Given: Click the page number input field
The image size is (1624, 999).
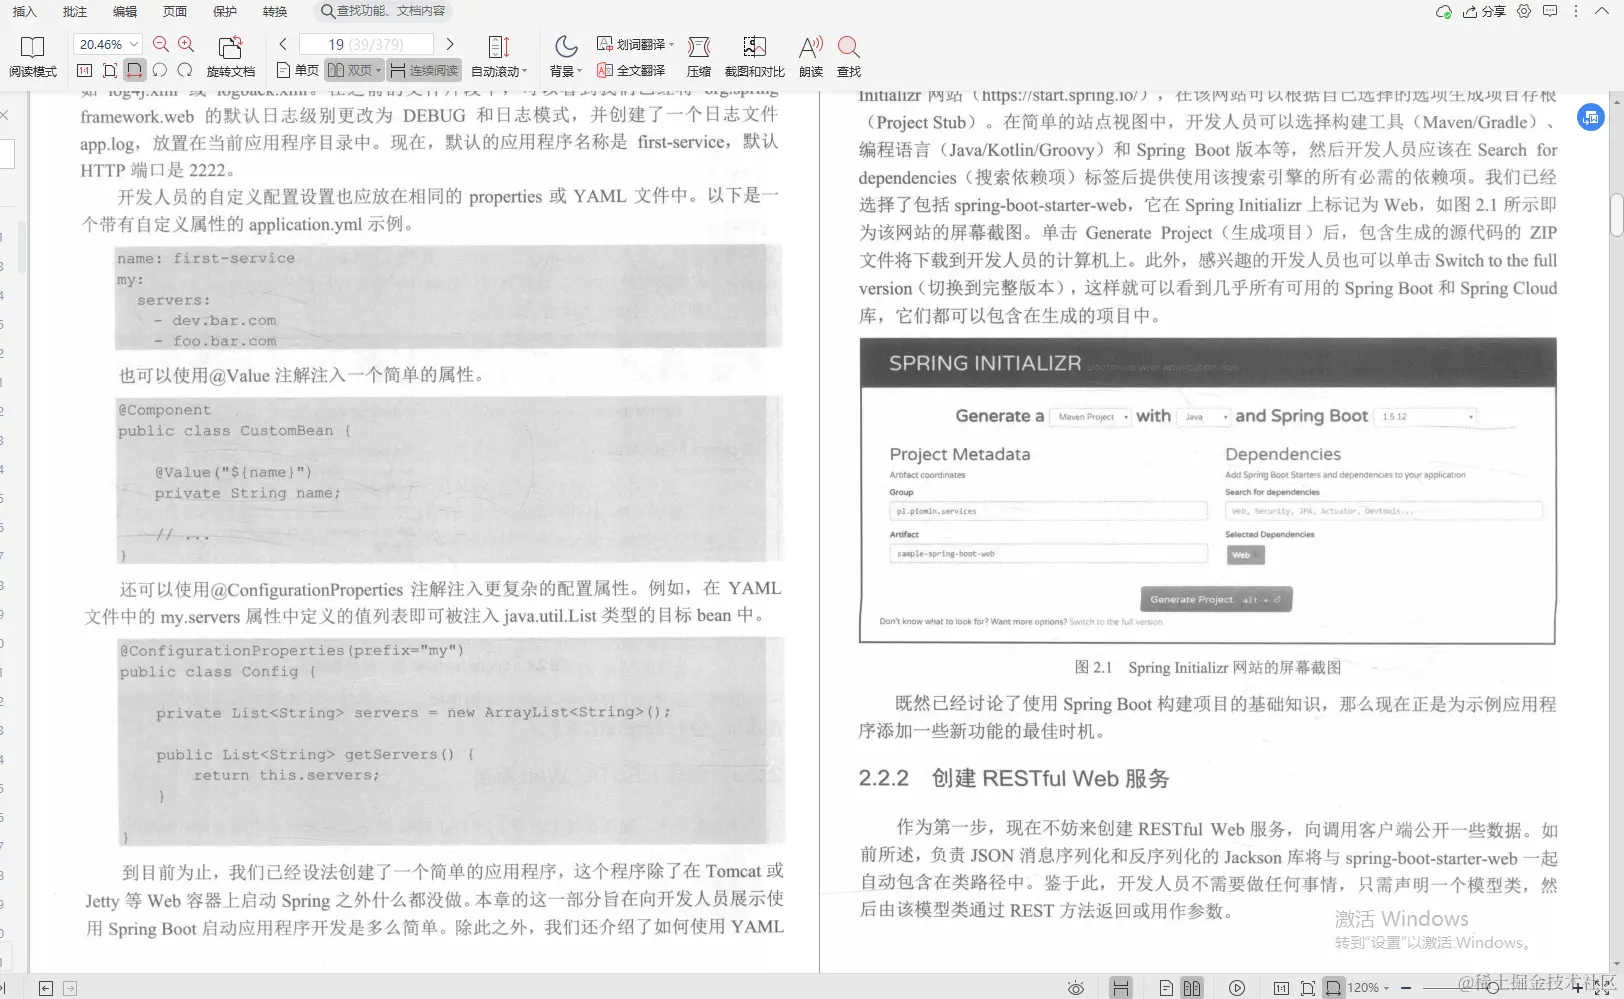Looking at the screenshot, I should pos(366,44).
